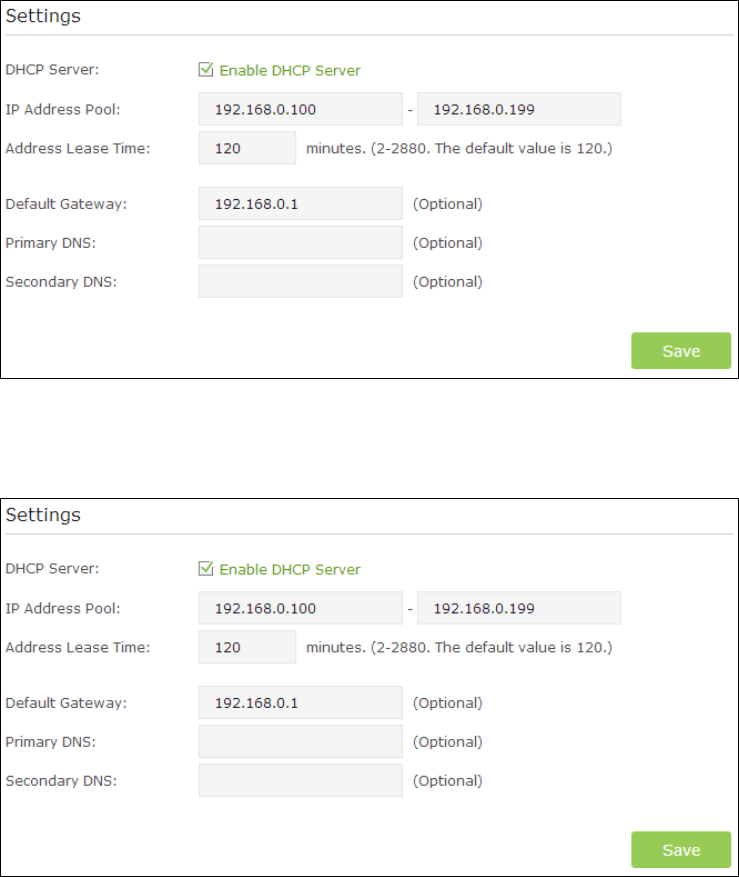Click the Settings heading in bottom panel
The height and width of the screenshot is (877, 739).
click(x=43, y=515)
